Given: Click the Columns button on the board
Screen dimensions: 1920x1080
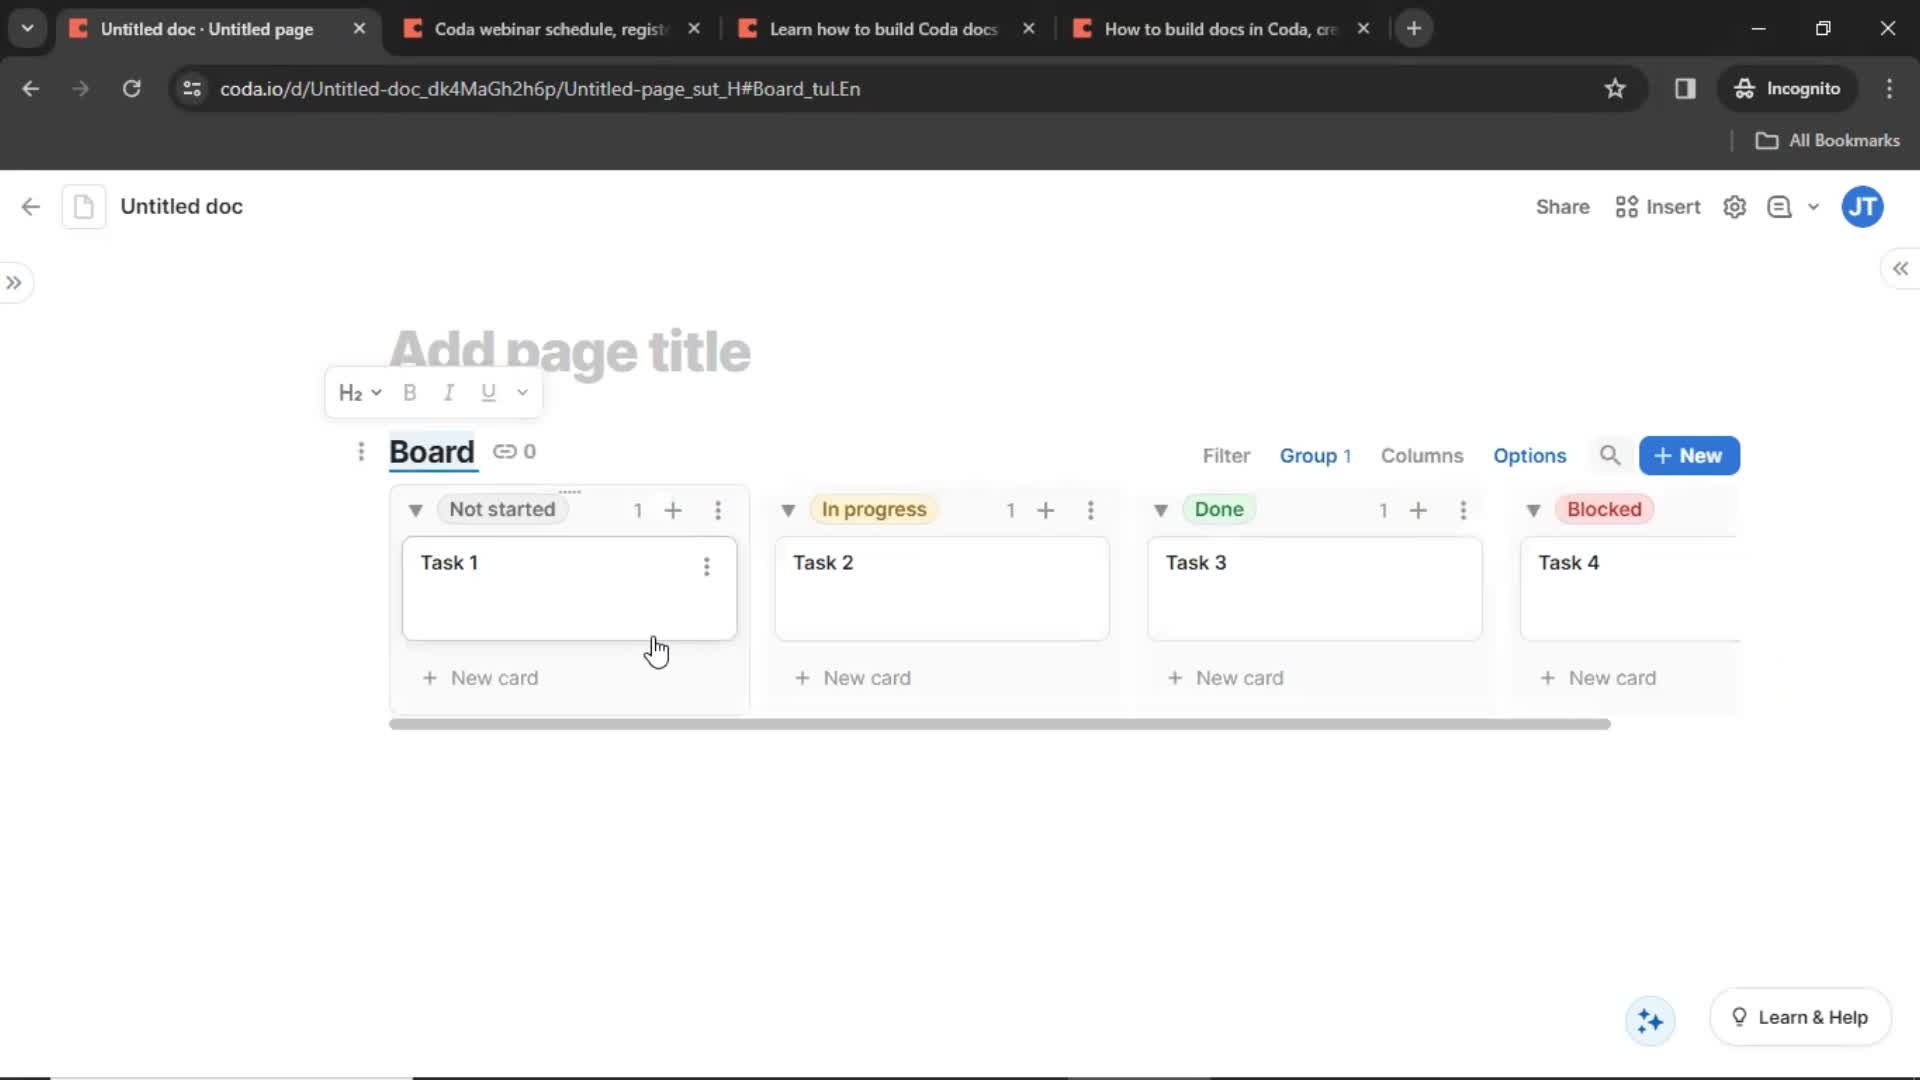Looking at the screenshot, I should [1422, 455].
